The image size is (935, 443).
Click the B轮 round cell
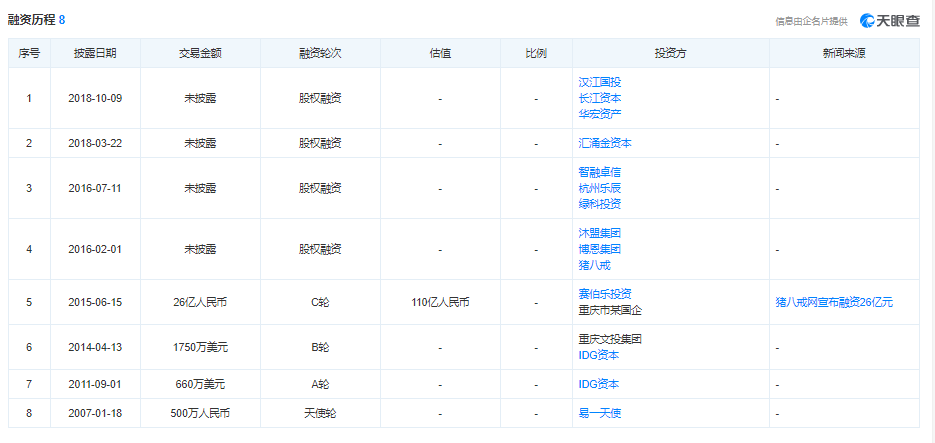(320, 347)
